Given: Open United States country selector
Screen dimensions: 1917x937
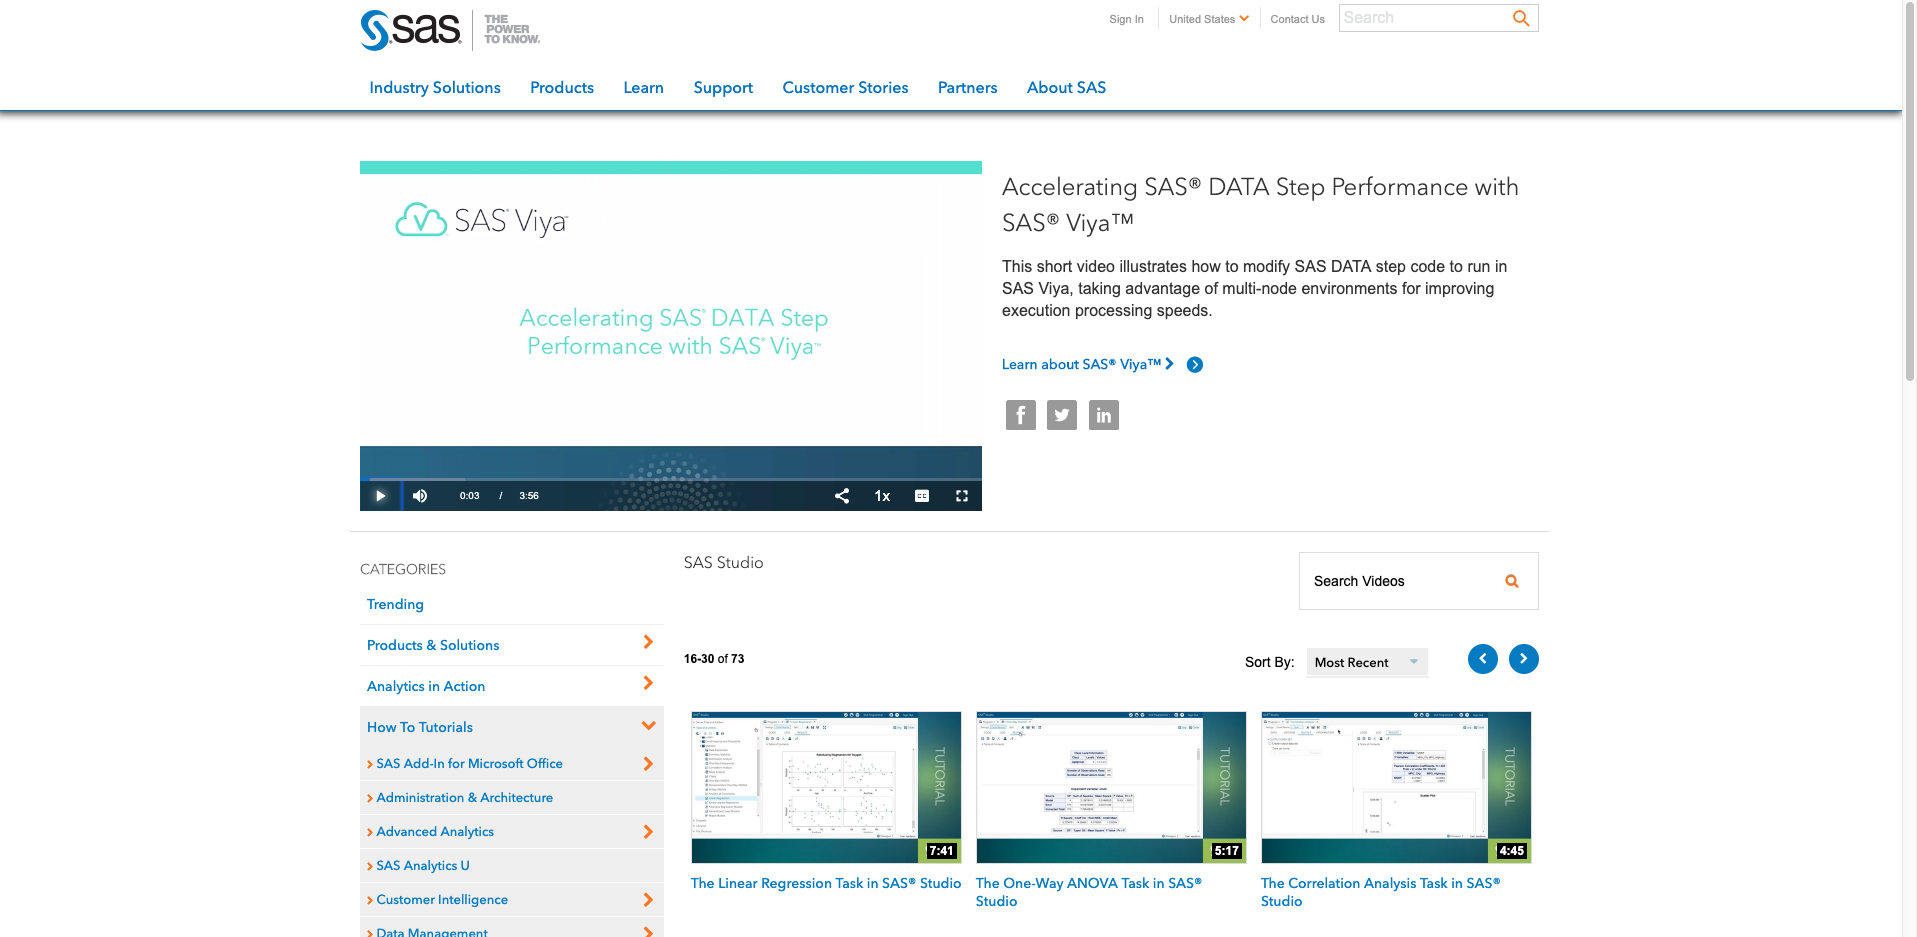Looking at the screenshot, I should pos(1208,19).
